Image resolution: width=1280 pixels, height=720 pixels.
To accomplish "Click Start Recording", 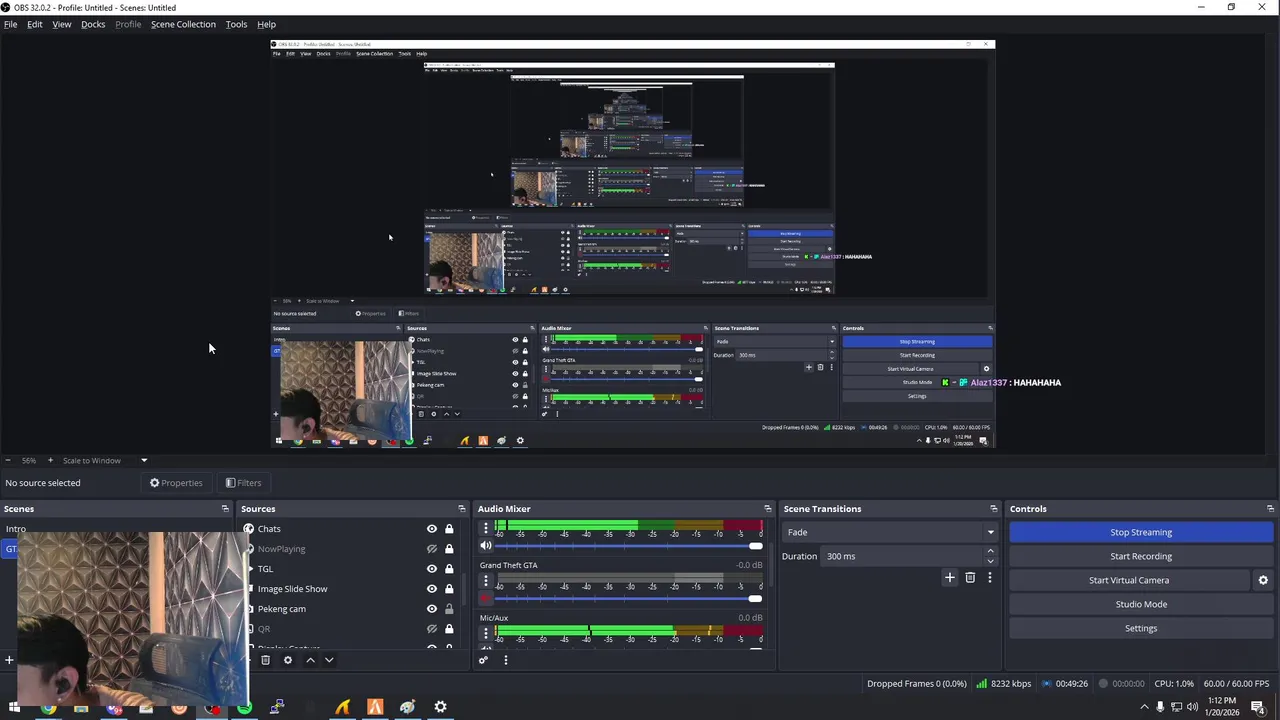I will click(x=1141, y=556).
